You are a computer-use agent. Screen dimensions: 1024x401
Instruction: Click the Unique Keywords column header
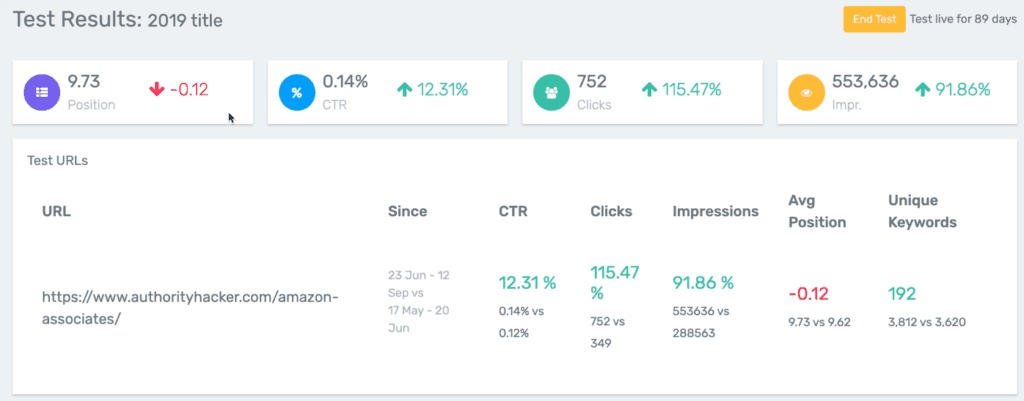point(922,211)
